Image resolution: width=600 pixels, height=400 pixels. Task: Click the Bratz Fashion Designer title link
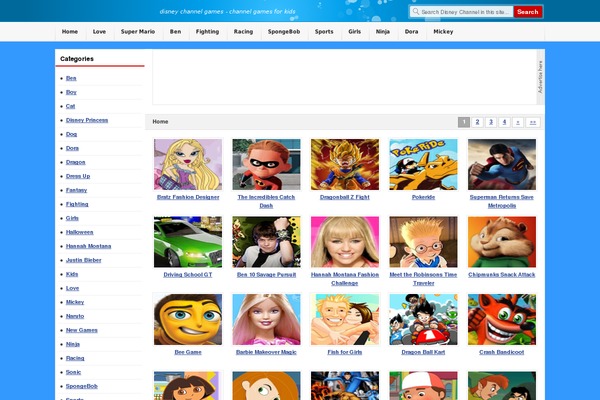point(188,197)
